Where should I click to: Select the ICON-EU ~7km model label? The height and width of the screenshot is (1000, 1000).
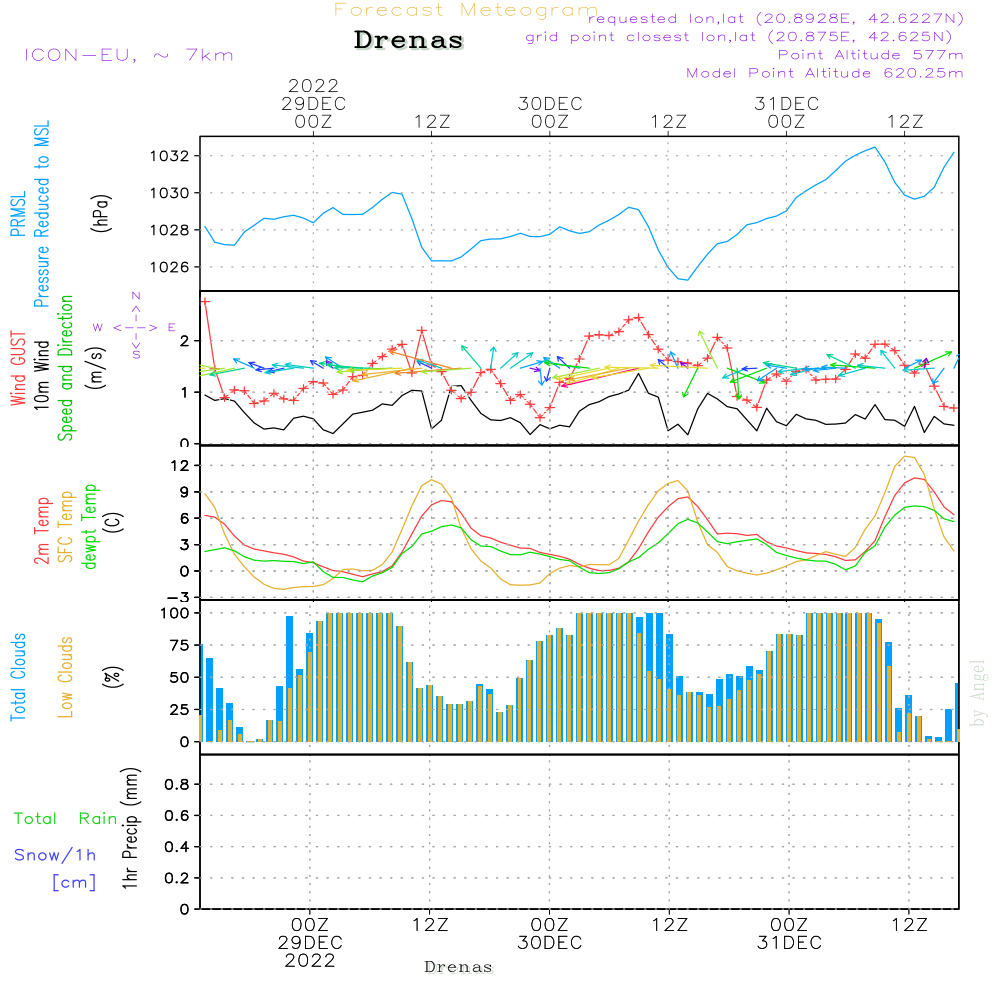click(x=128, y=55)
